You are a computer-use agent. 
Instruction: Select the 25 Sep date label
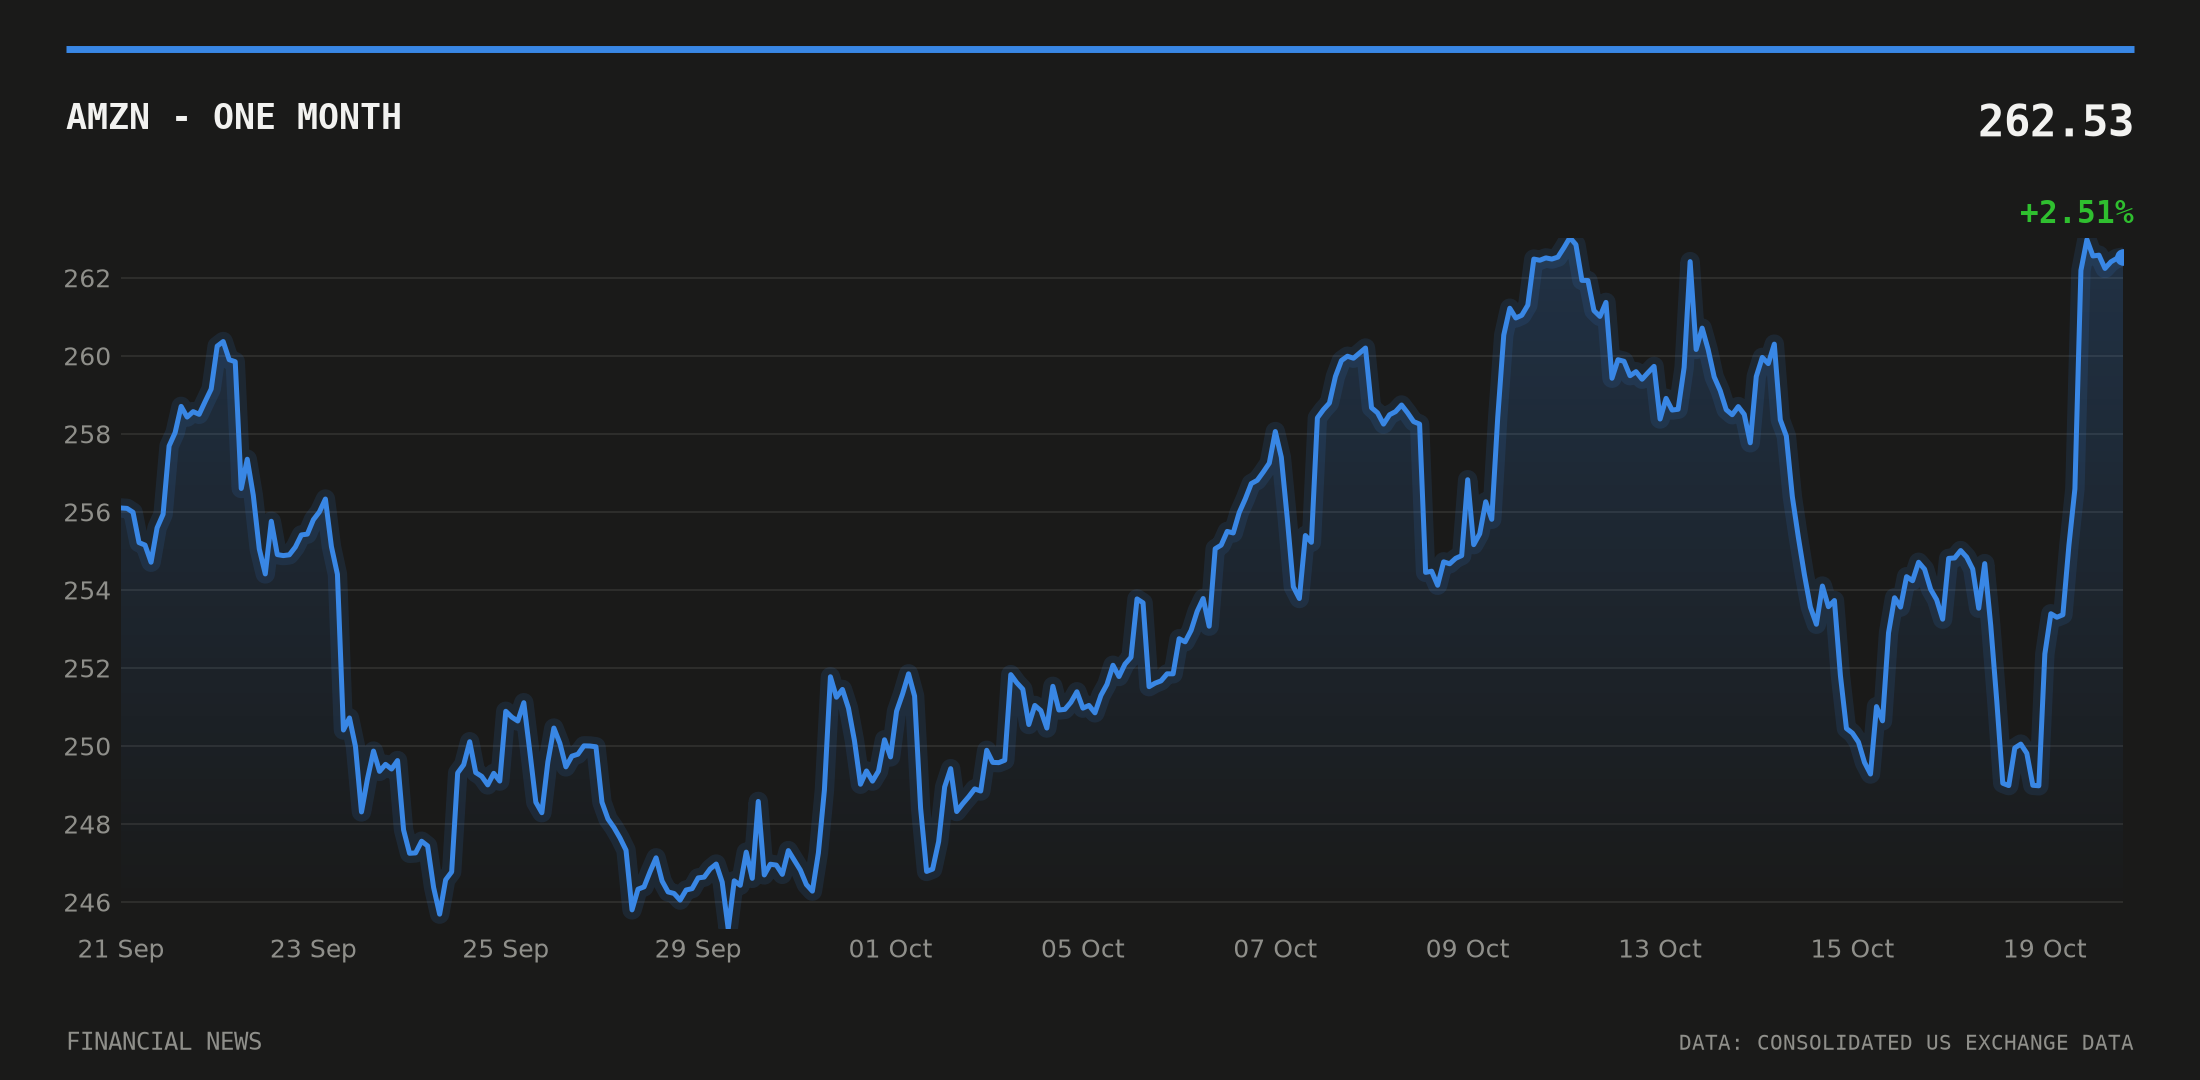click(505, 949)
